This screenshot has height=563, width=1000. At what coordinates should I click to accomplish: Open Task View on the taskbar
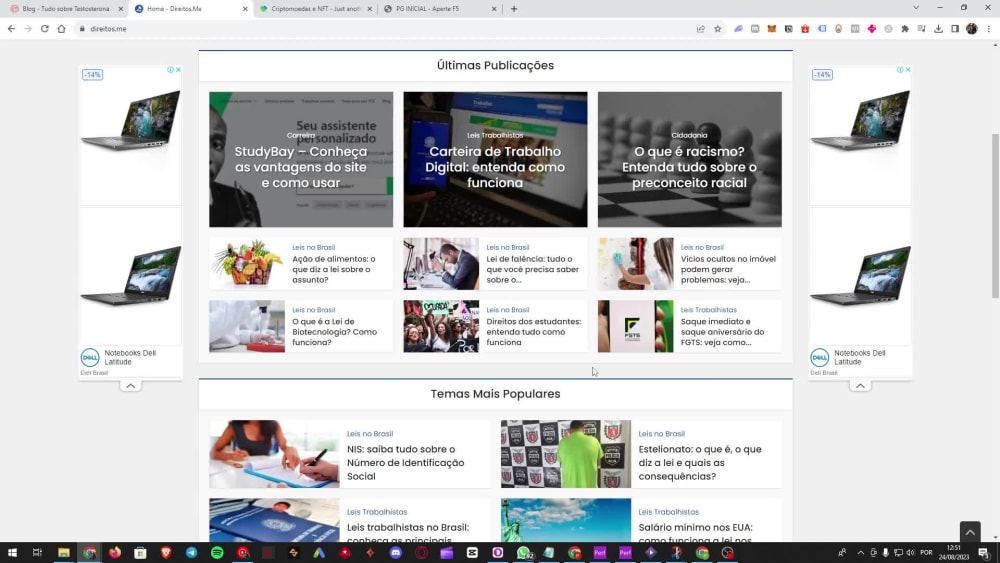tap(37, 553)
